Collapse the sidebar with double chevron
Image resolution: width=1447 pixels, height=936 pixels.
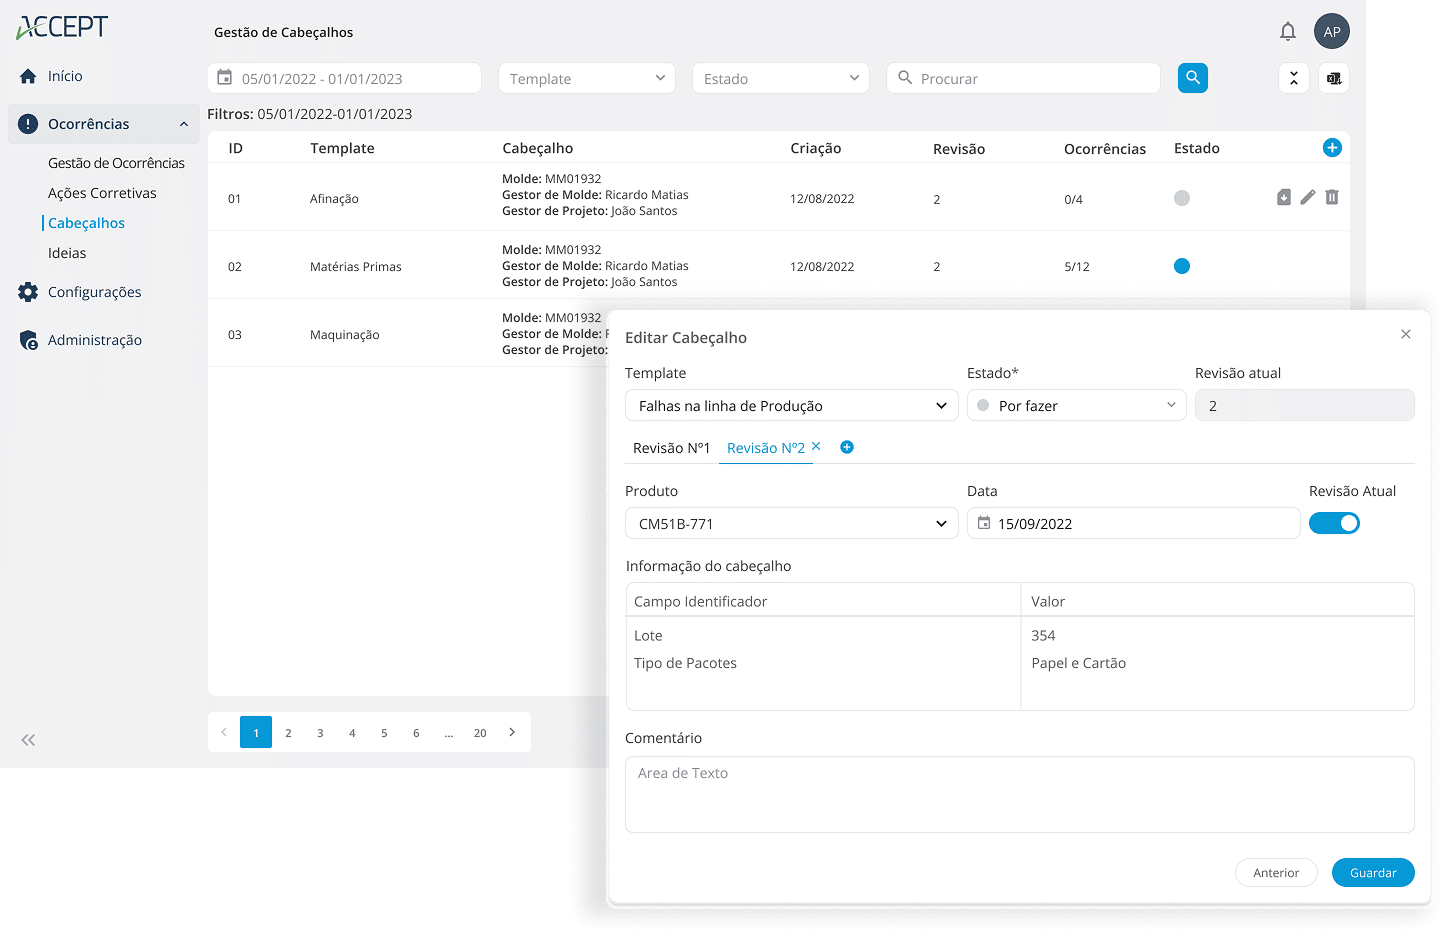click(x=28, y=740)
